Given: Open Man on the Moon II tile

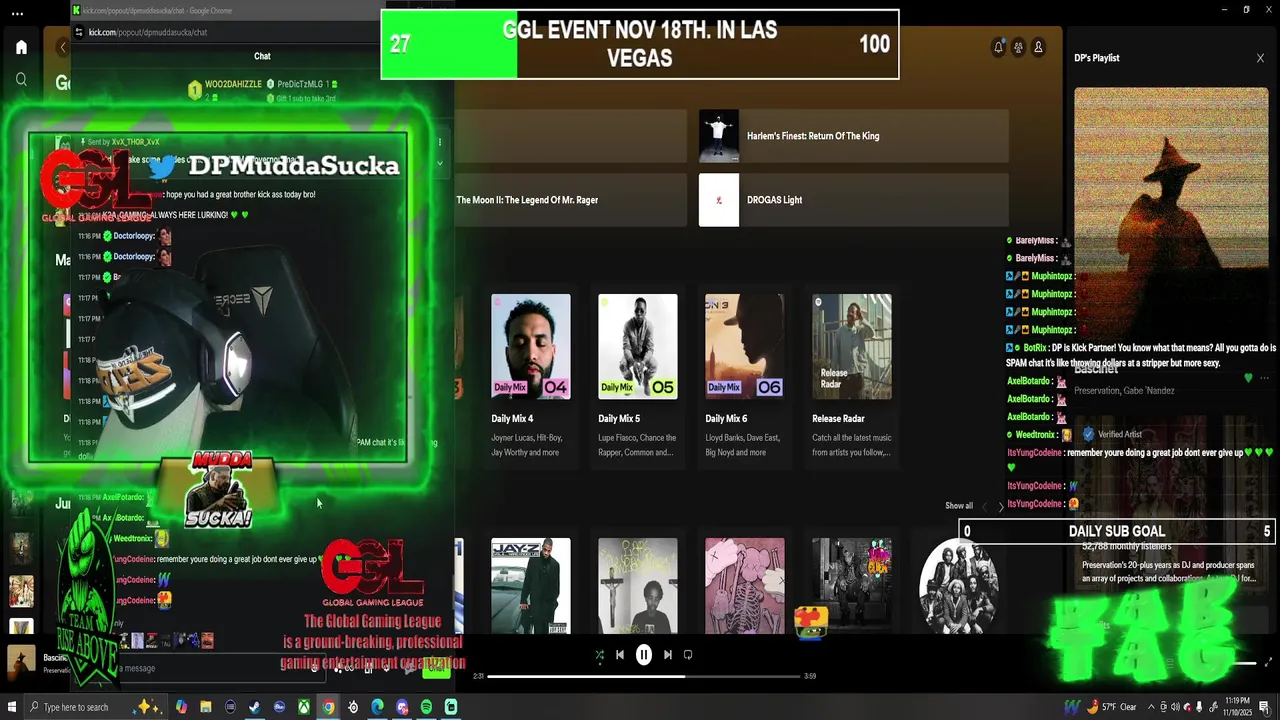Looking at the screenshot, I should pos(571,200).
